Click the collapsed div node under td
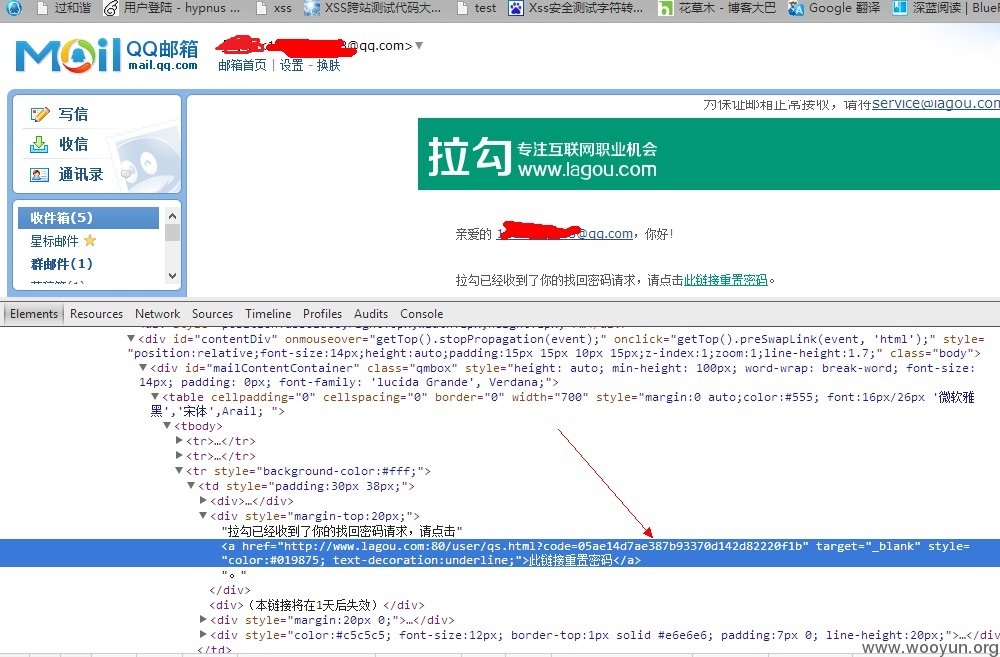The image size is (1000, 657). [252, 501]
